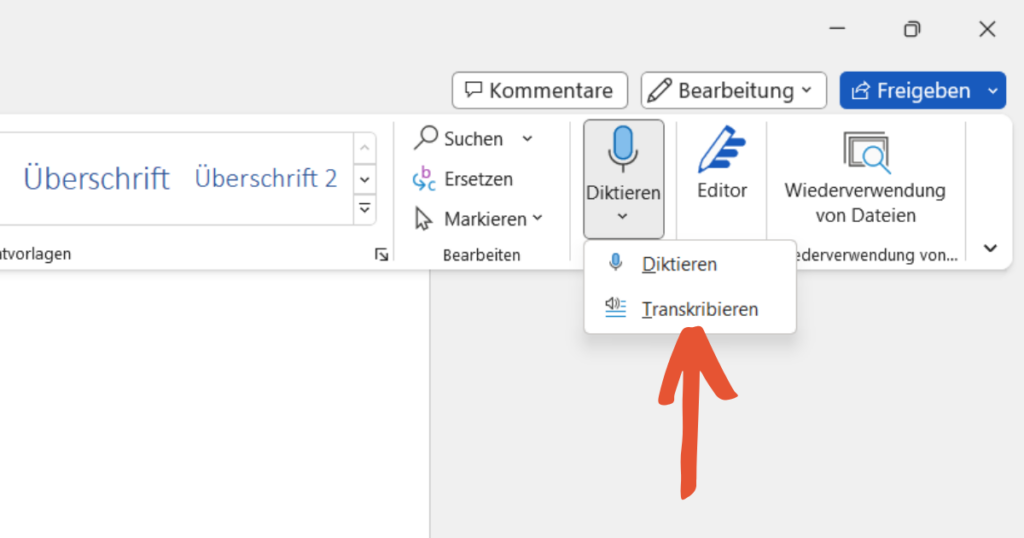
Task: Click the Ersetzen replace icon
Action: click(x=425, y=179)
